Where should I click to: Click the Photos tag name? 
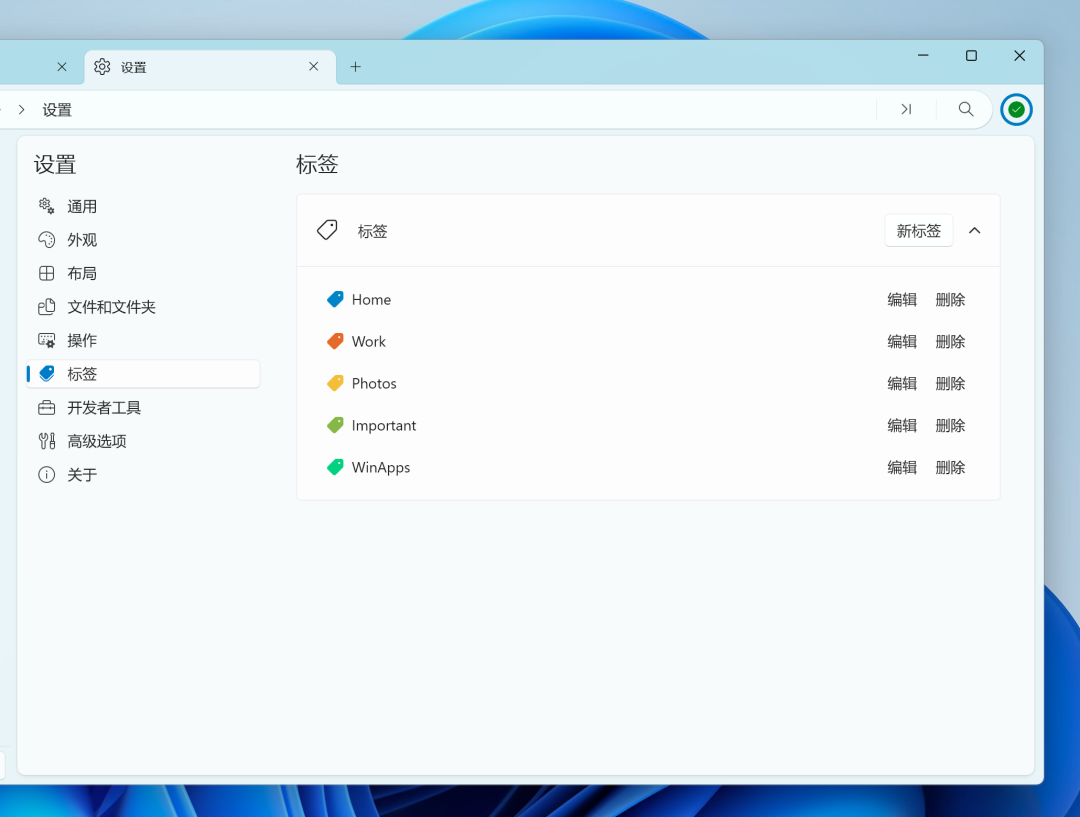pyautogui.click(x=374, y=384)
